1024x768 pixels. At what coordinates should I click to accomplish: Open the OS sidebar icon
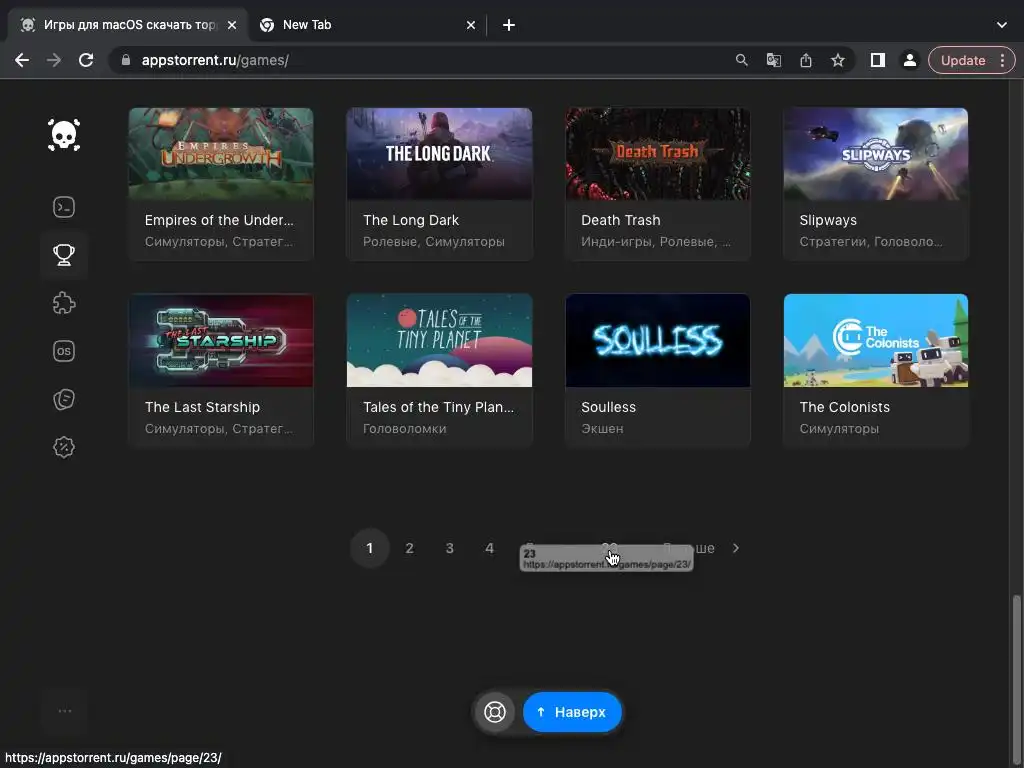click(64, 351)
